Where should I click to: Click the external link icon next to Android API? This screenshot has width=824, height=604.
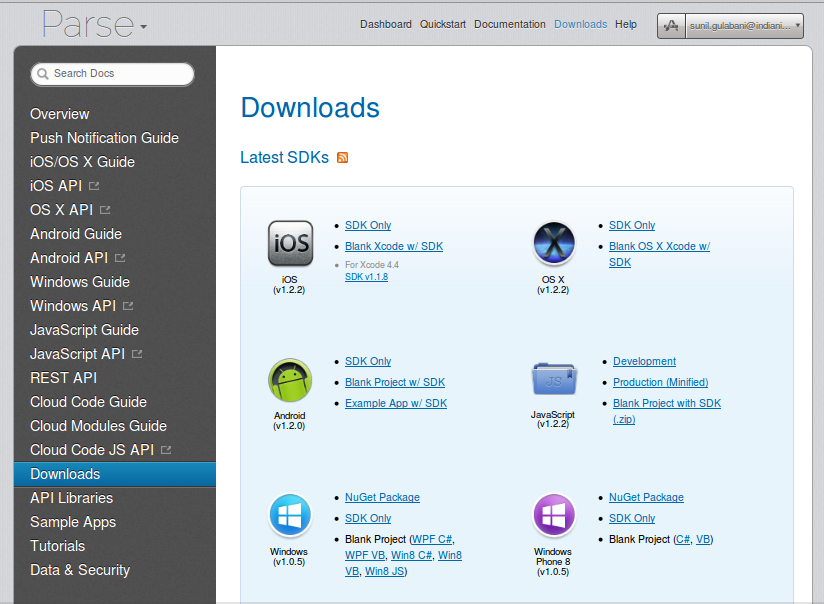pyautogui.click(x=120, y=258)
